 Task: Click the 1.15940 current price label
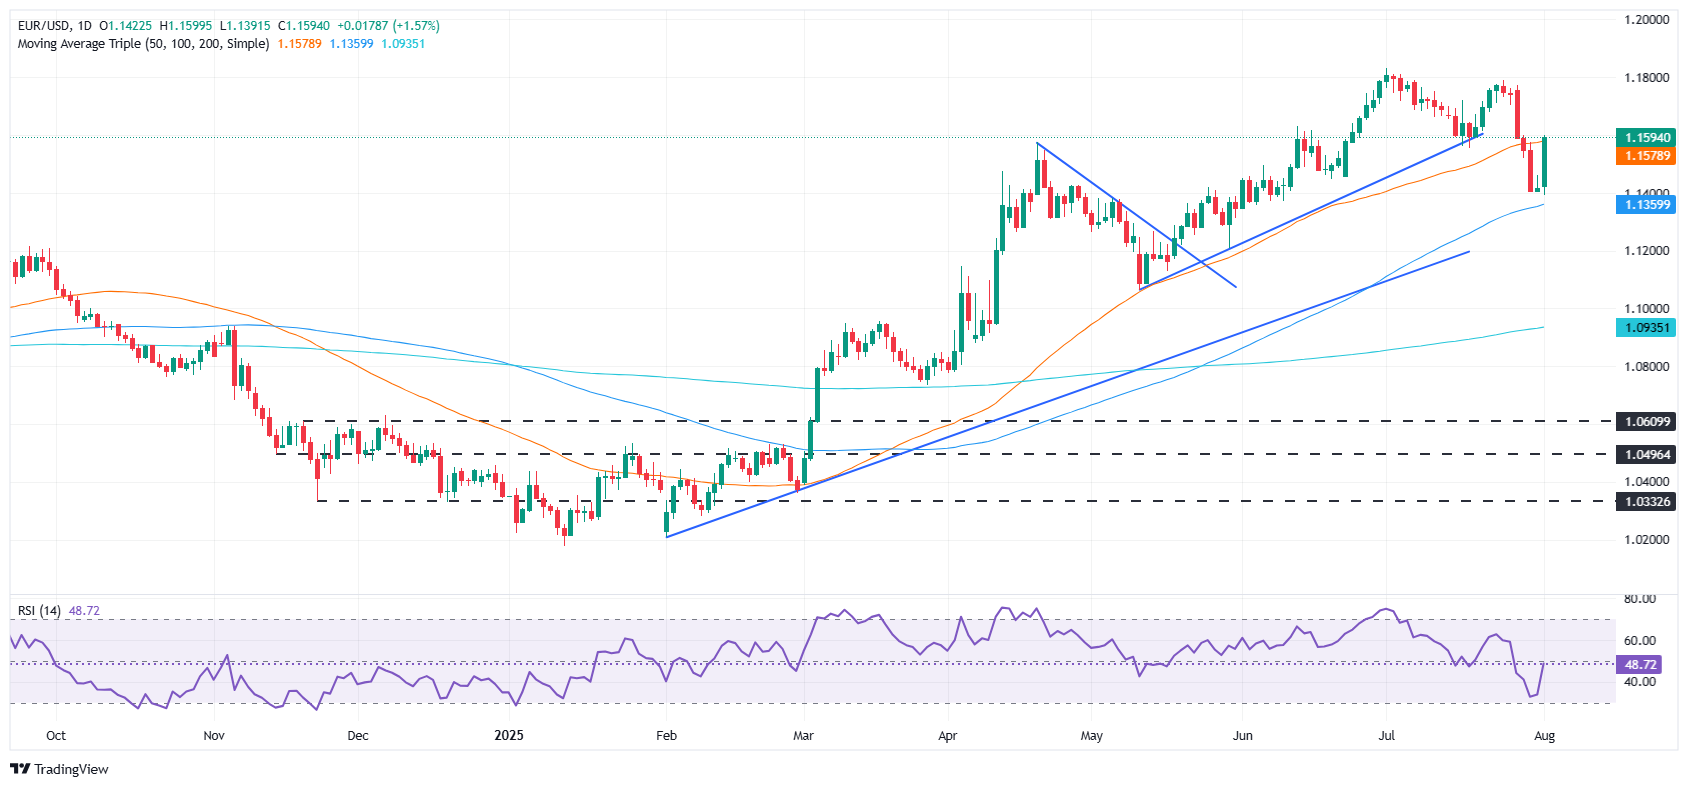point(1647,138)
